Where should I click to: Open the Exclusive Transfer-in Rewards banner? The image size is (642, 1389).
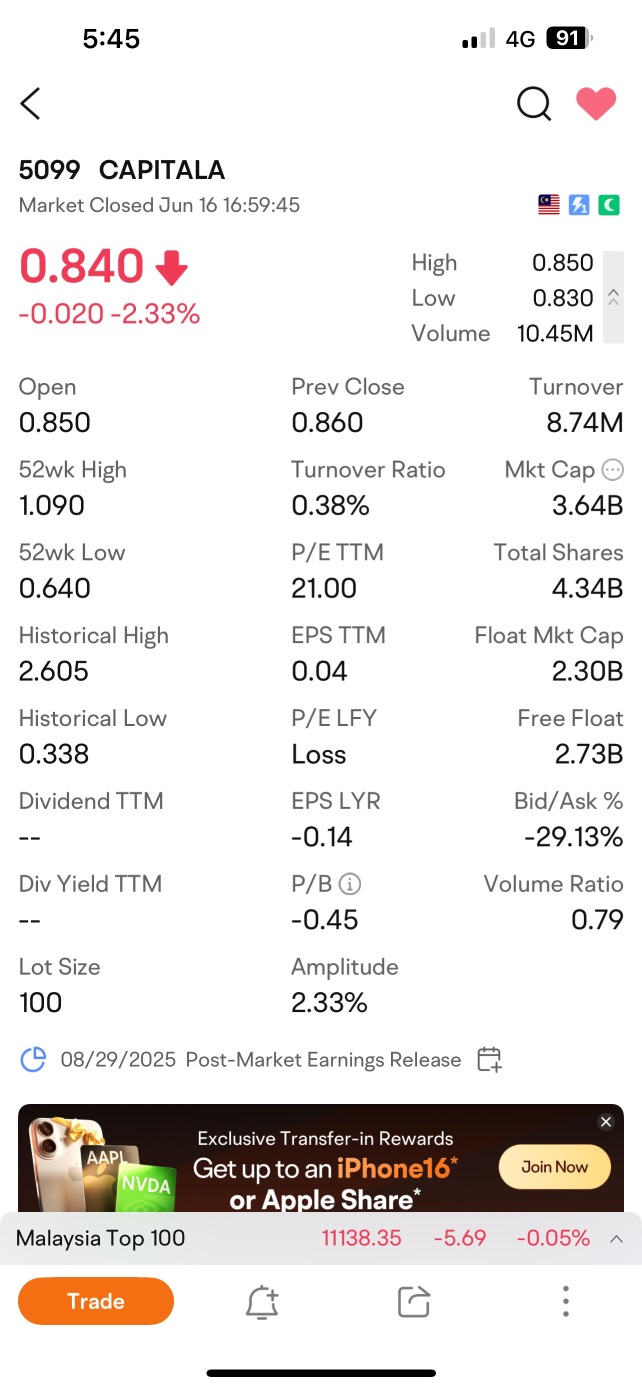click(321, 1158)
